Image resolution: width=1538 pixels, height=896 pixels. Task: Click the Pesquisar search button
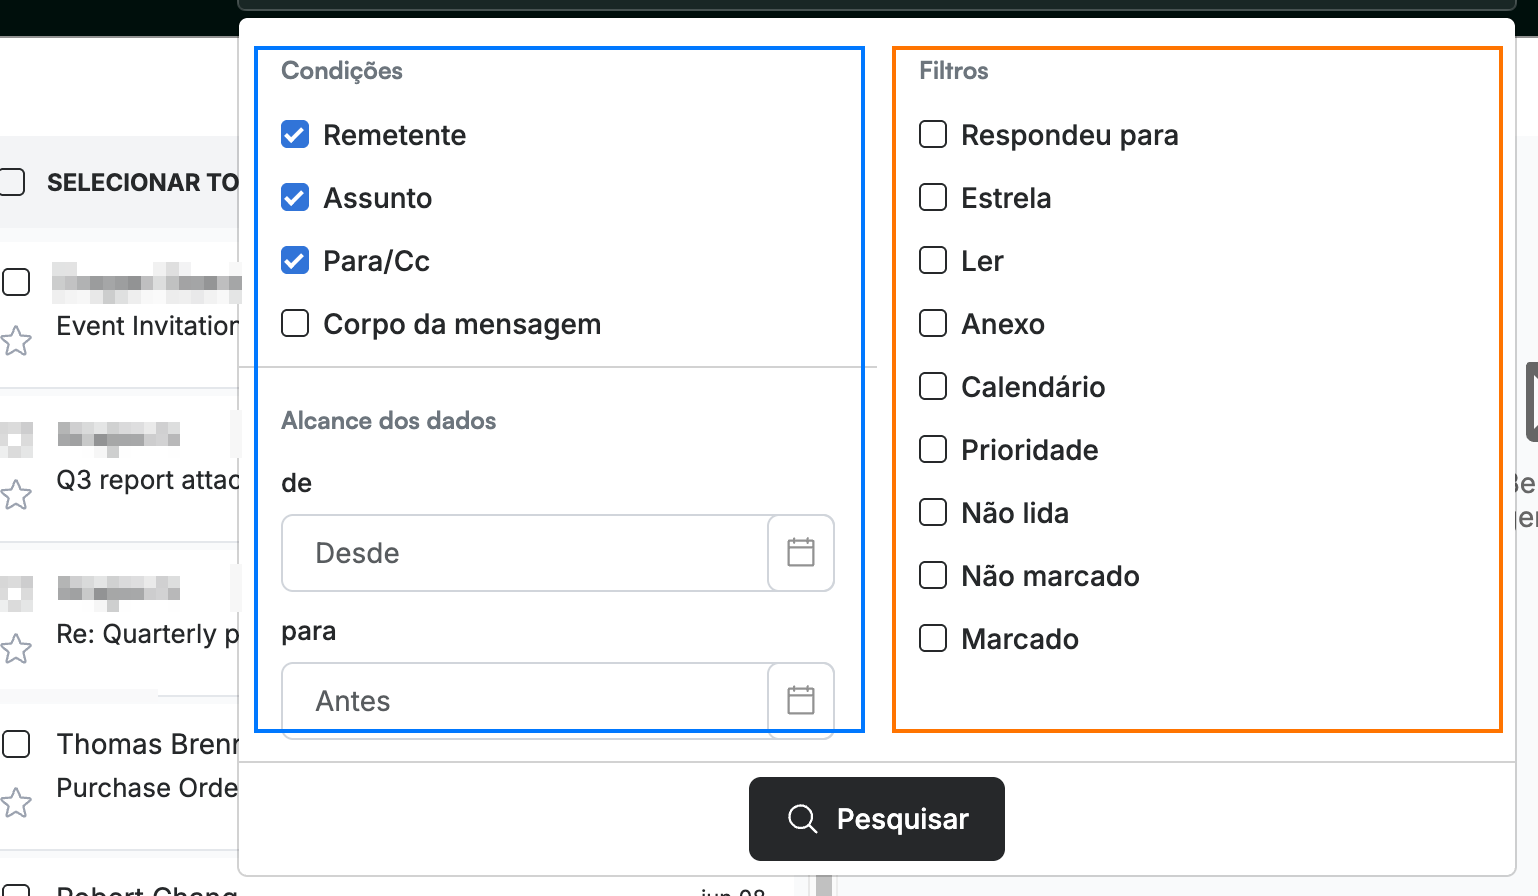pos(877,819)
